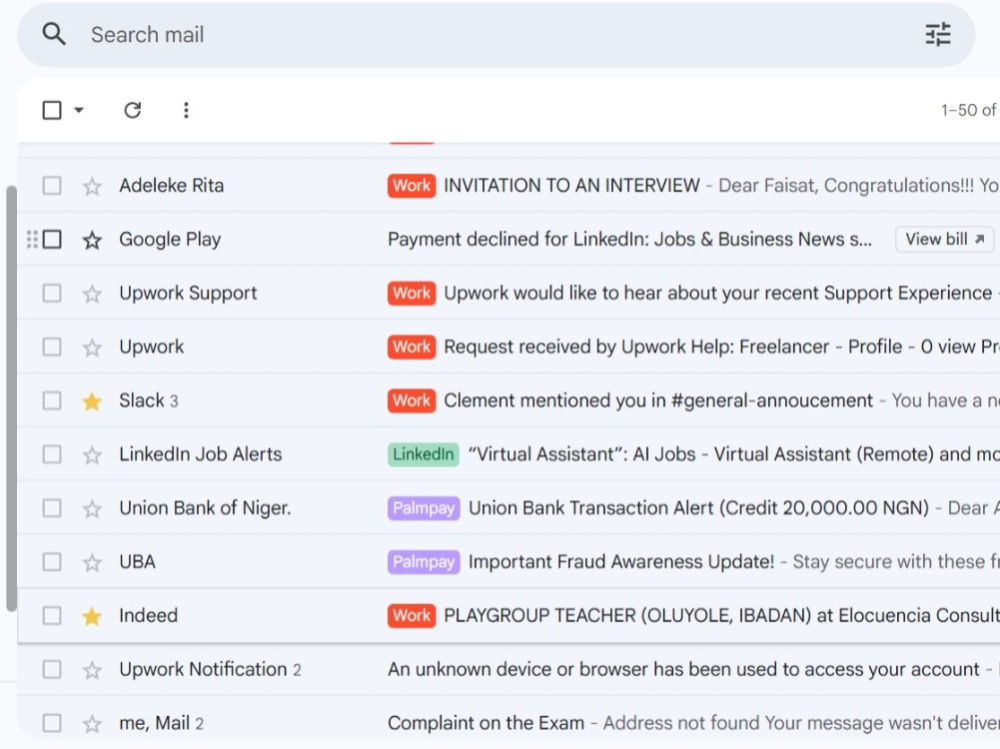This screenshot has width=1000, height=749.
Task: Select the Google Play email checkbox
Action: [x=52, y=239]
